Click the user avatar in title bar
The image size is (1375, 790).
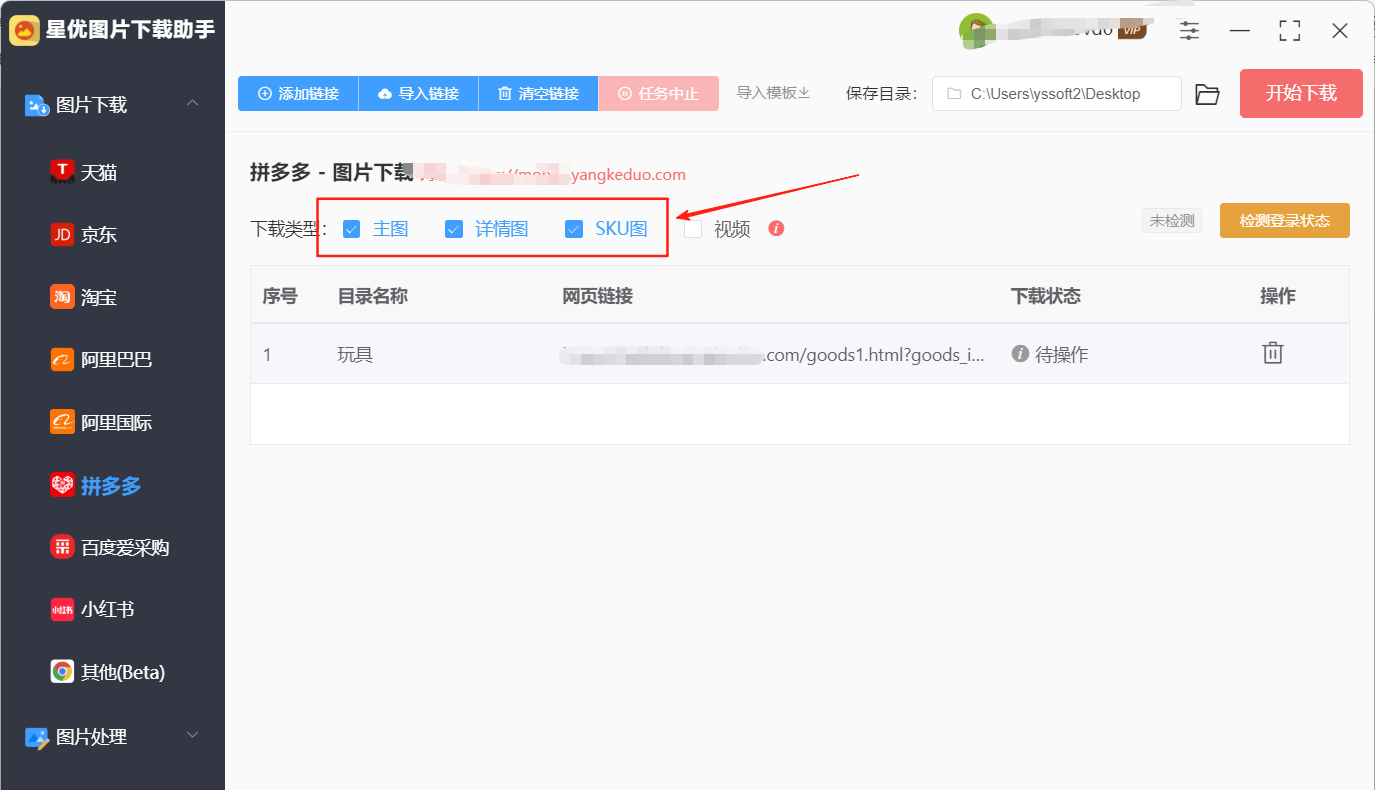pyautogui.click(x=975, y=29)
